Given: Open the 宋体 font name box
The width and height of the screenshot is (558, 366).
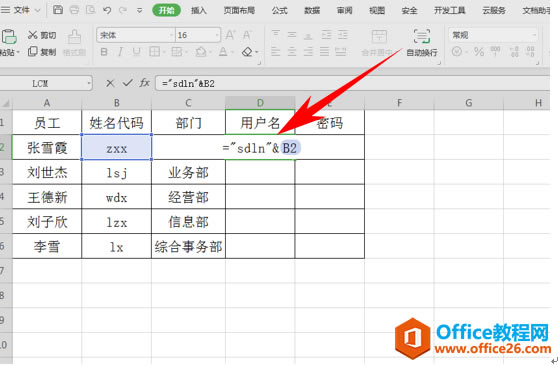Looking at the screenshot, I should click(x=135, y=35).
